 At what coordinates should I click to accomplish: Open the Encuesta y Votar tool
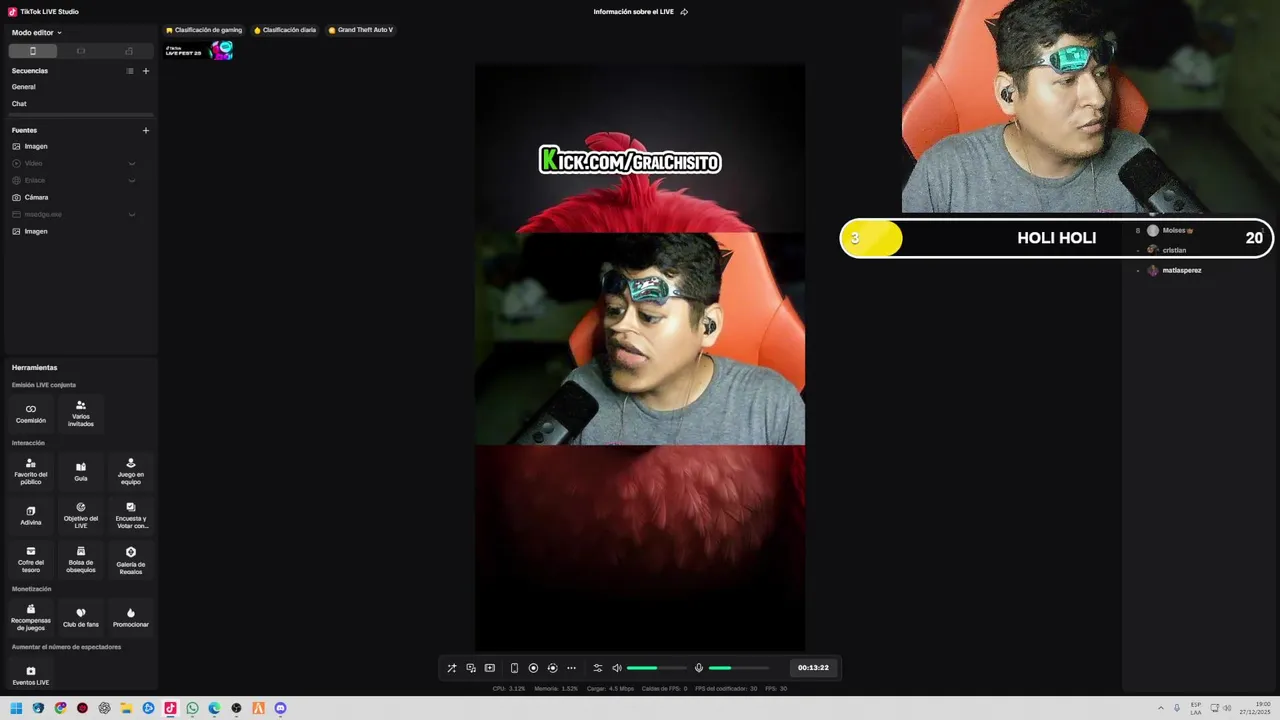click(131, 515)
